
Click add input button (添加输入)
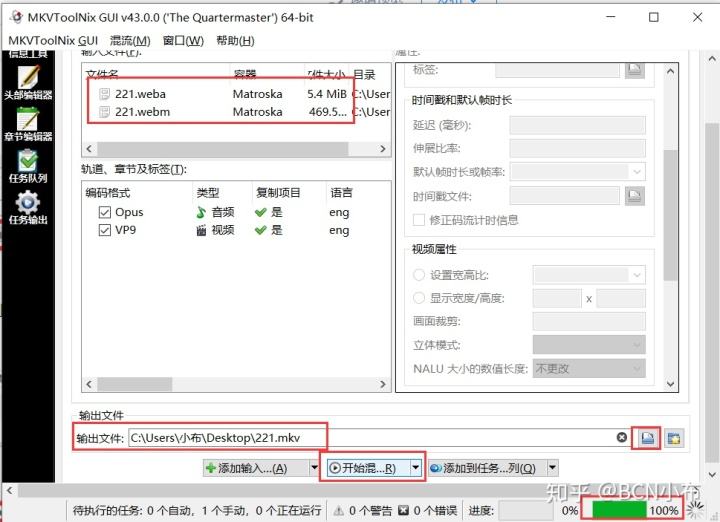[x=256, y=468]
